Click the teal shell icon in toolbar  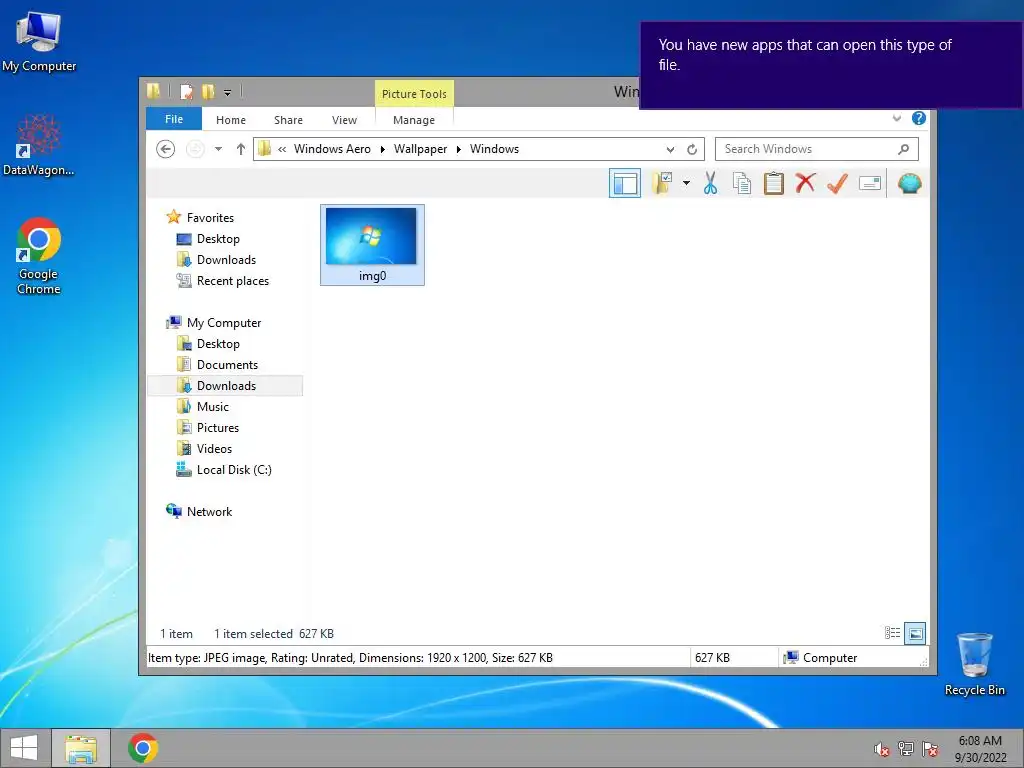(x=910, y=184)
